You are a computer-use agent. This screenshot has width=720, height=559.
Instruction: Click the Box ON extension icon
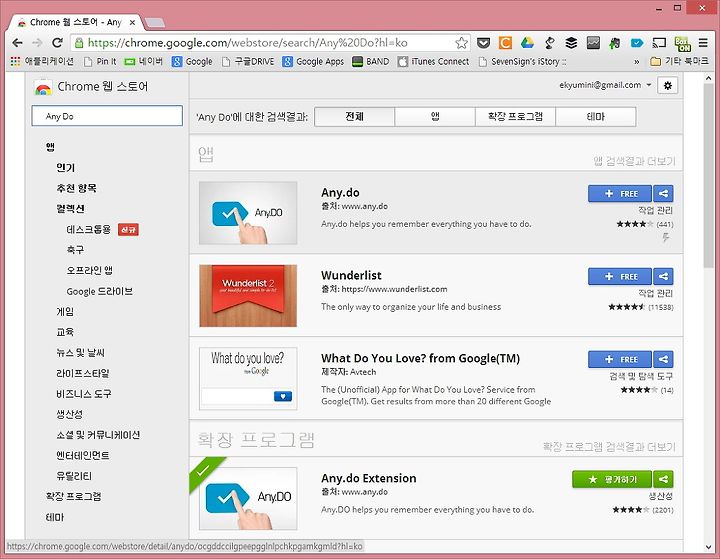click(x=682, y=44)
